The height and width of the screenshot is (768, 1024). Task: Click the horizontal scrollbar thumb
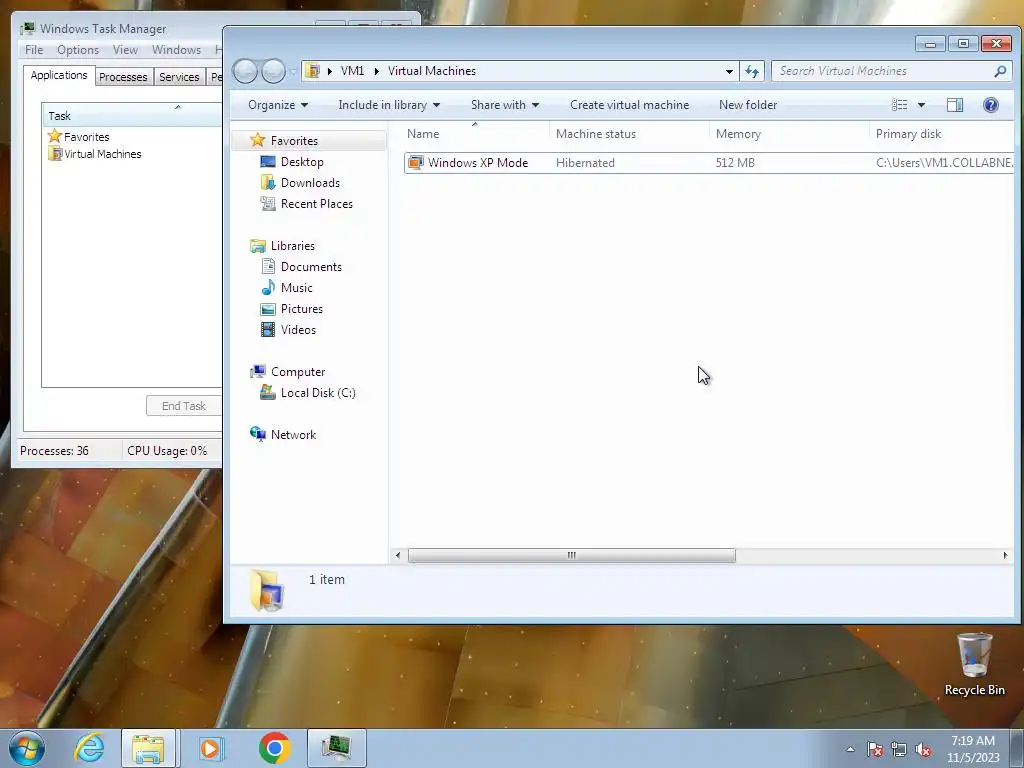(x=571, y=555)
